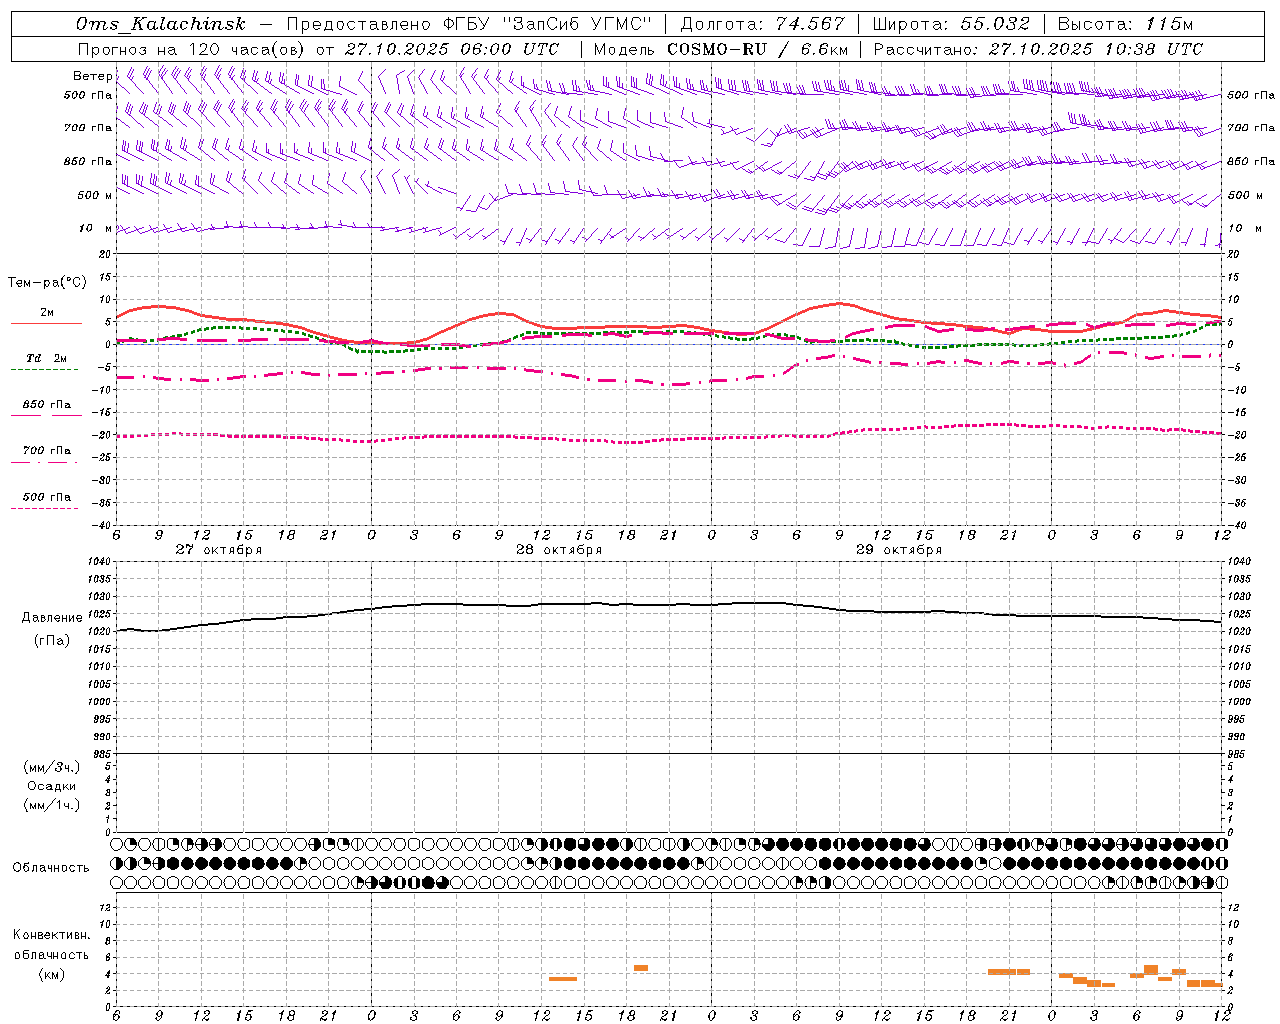Click '850 гПа' entry in temperature legend

(46, 405)
